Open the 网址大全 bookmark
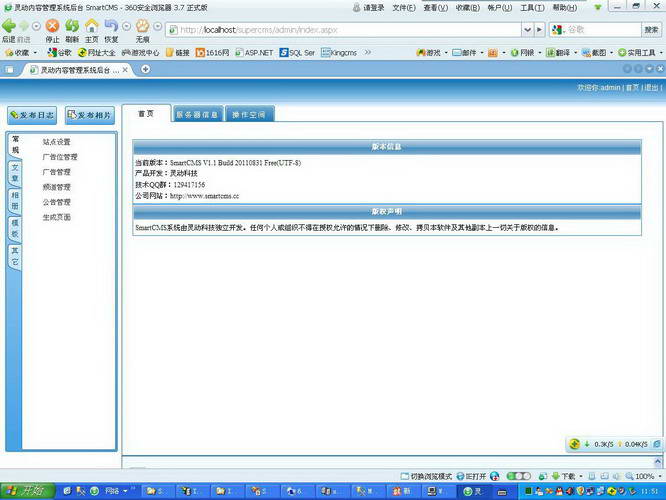 (96, 53)
